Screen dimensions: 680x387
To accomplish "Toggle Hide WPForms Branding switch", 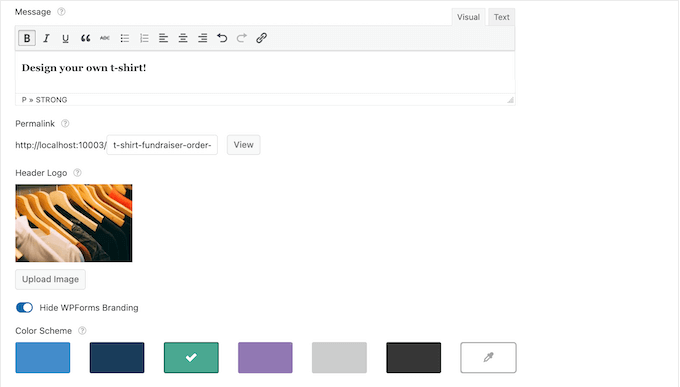I will coord(24,308).
